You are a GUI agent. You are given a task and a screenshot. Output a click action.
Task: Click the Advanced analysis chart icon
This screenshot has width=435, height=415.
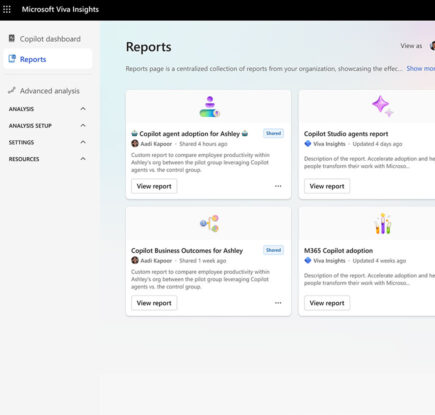coord(12,90)
